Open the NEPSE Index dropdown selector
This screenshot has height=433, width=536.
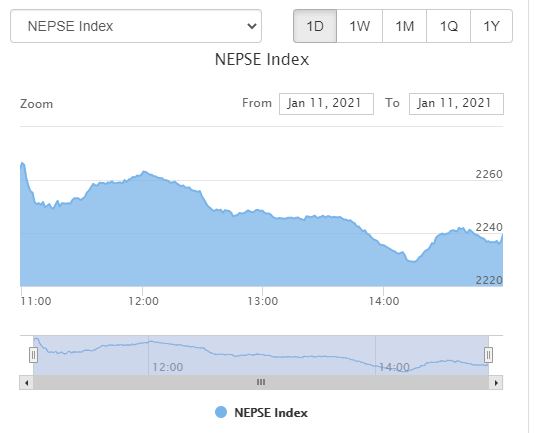click(x=136, y=26)
